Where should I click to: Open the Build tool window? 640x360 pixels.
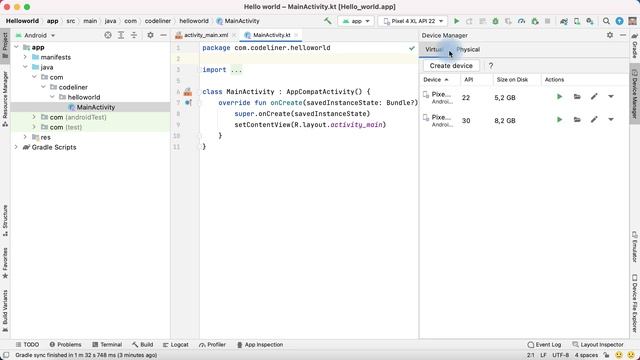(x=142, y=344)
